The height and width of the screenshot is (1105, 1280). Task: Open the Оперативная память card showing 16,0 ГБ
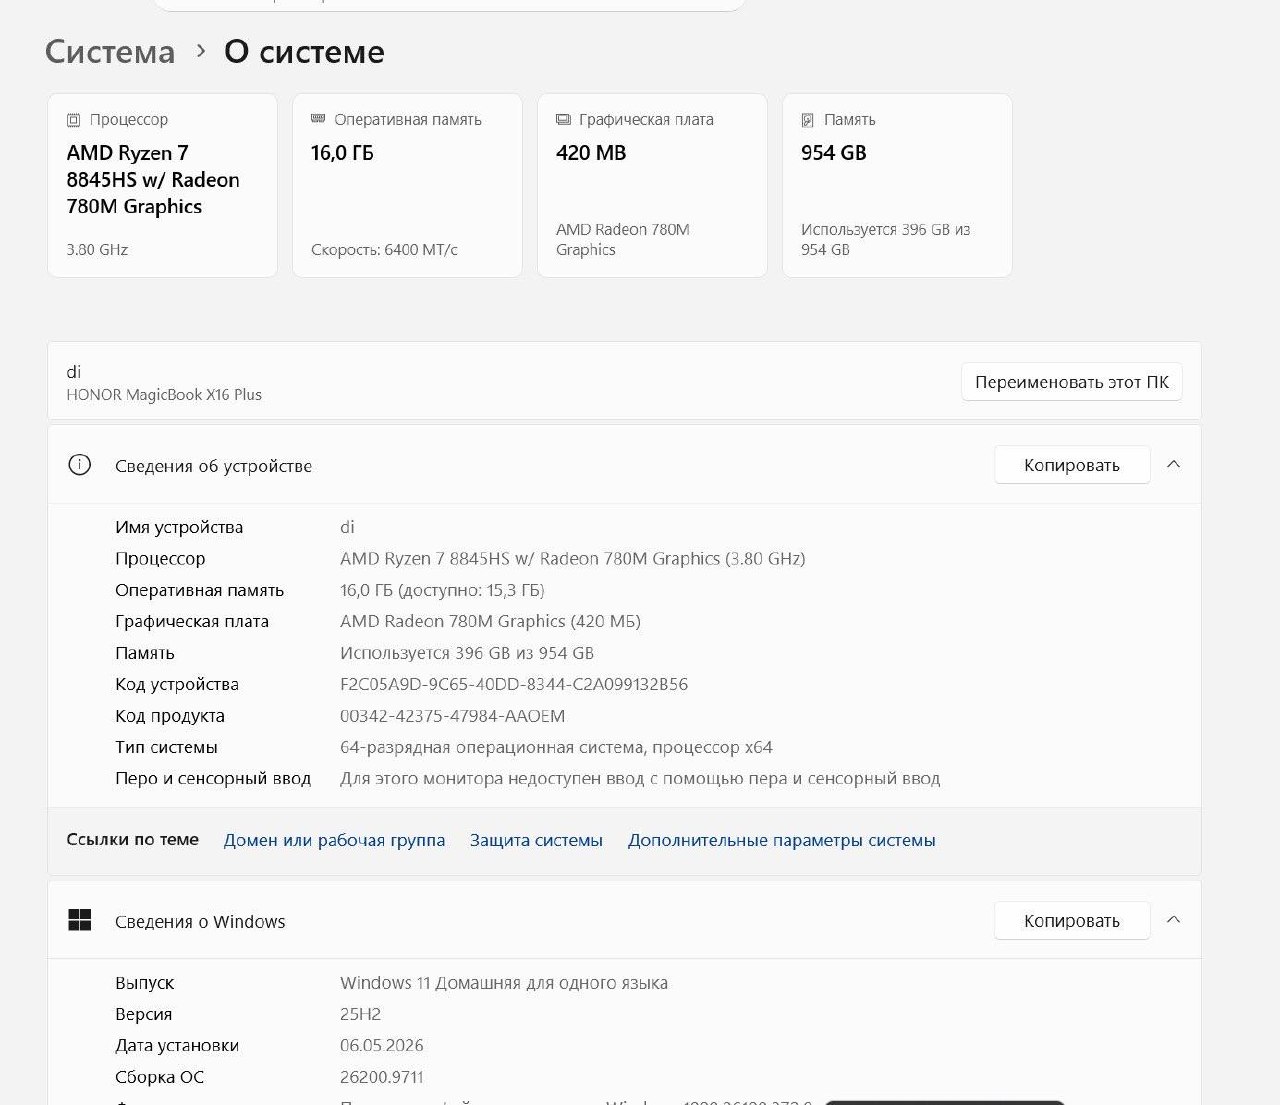pos(407,185)
